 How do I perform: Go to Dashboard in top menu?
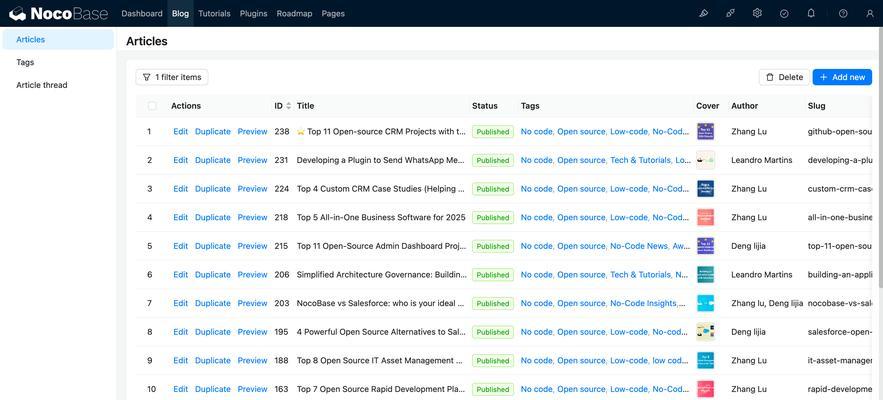142,14
